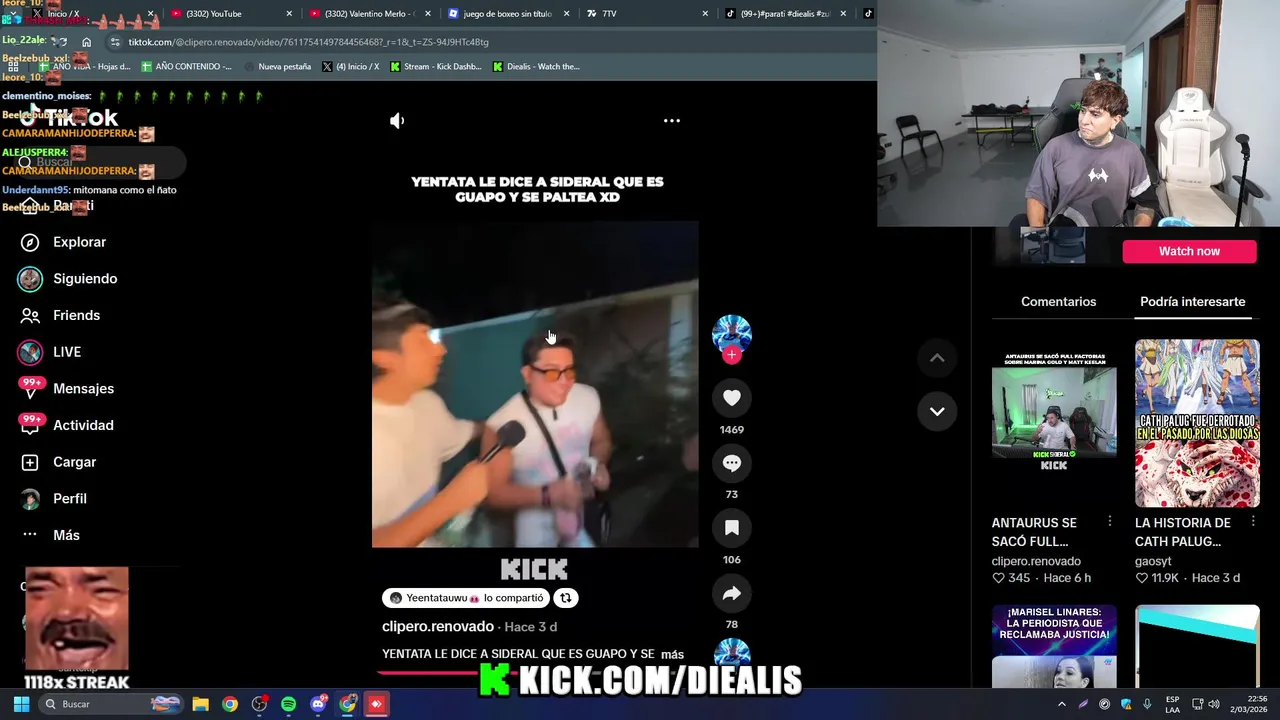
Task: Open the video three-dot options menu
Action: pos(672,121)
